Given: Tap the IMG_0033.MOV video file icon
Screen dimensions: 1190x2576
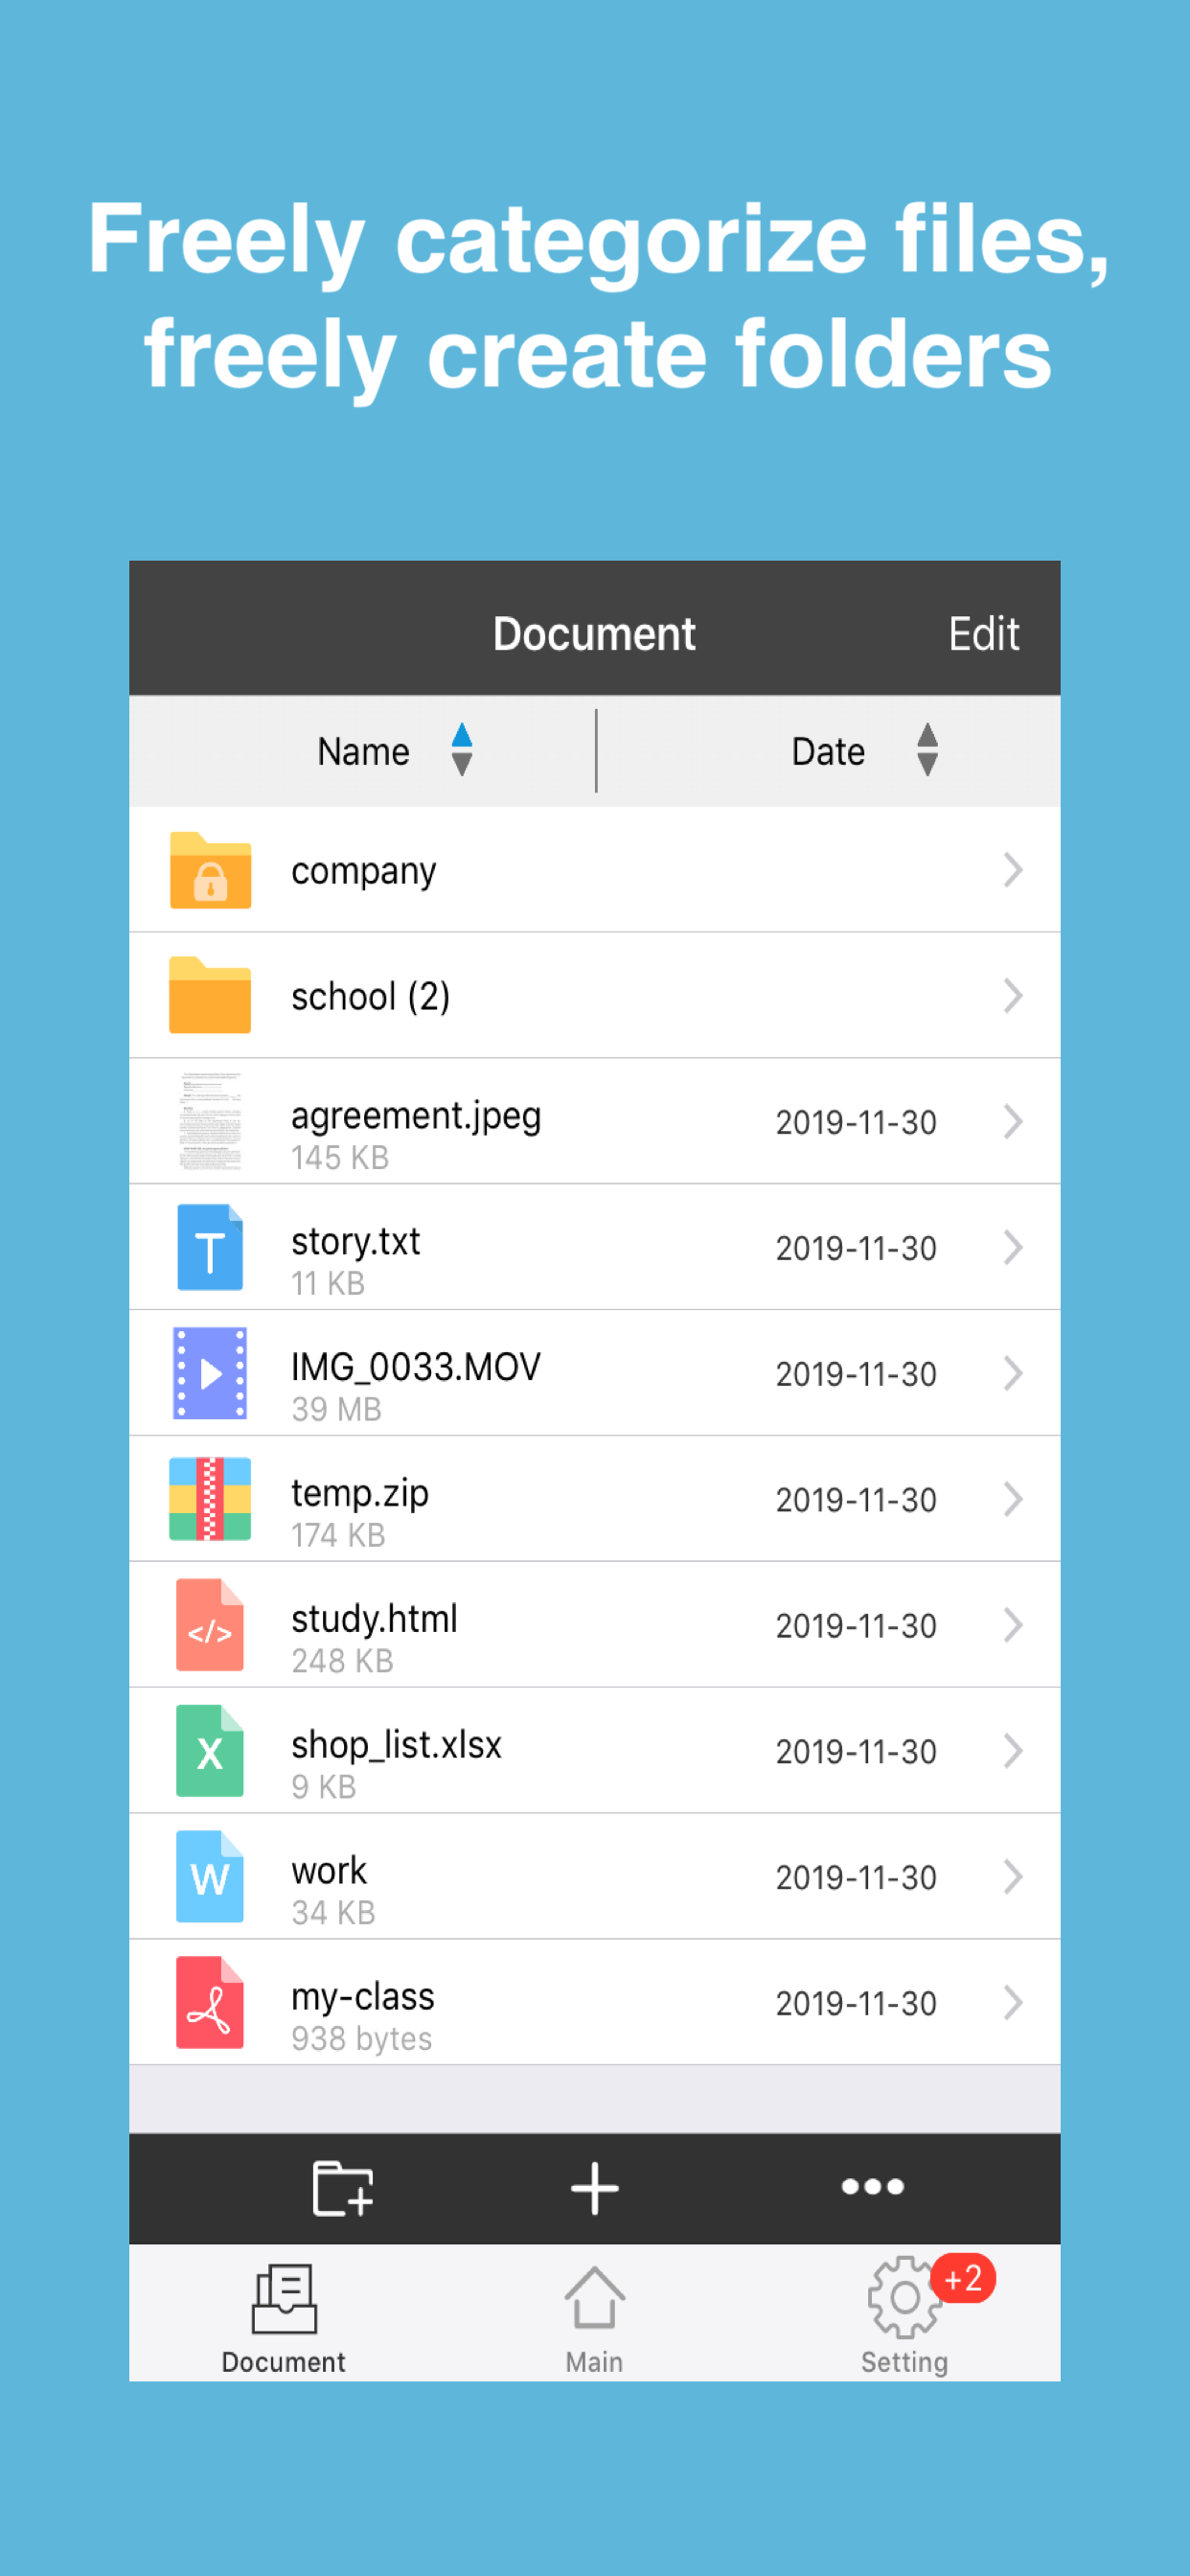Looking at the screenshot, I should 210,1373.
